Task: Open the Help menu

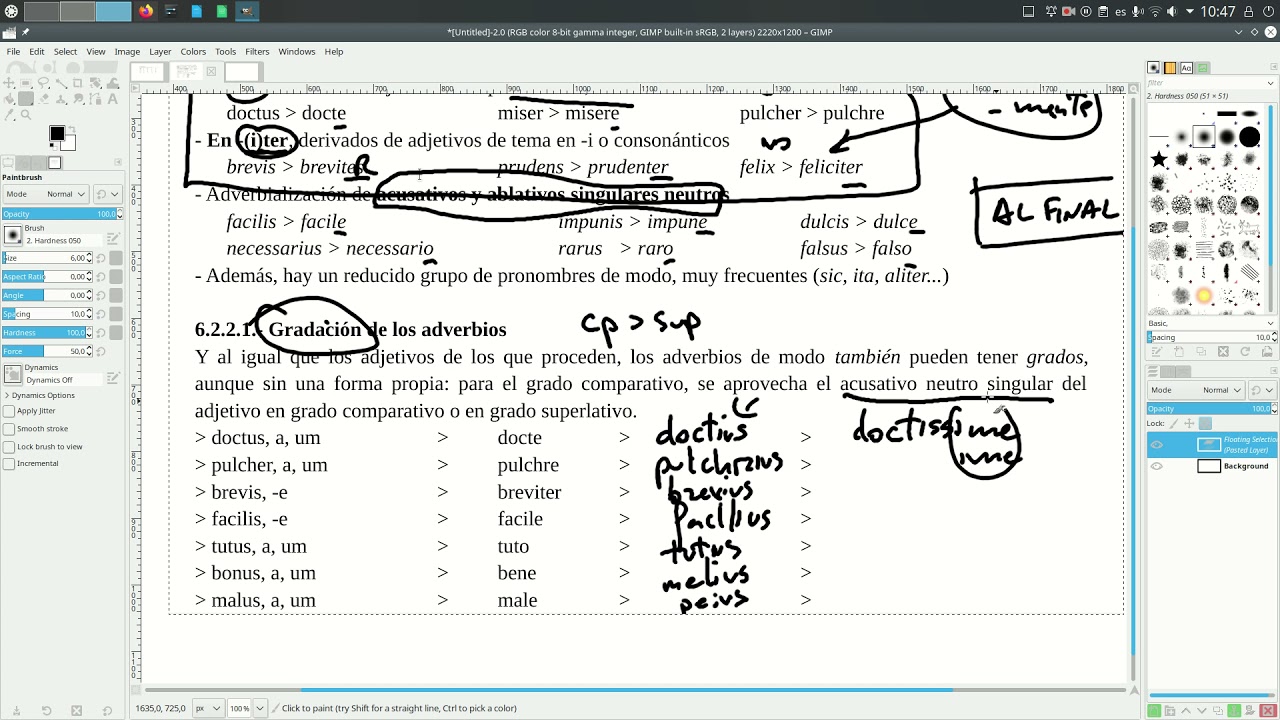Action: [x=334, y=52]
